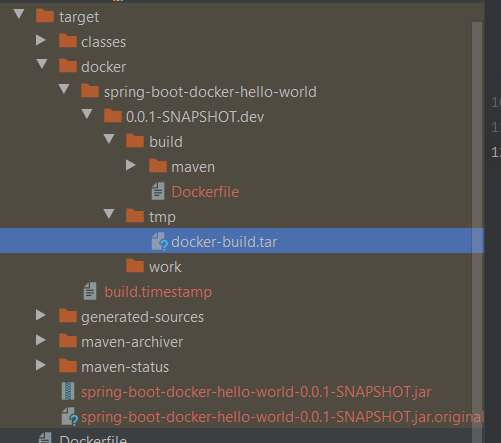Expand the maven folder arrow
This screenshot has width=501, height=443.
(x=131, y=165)
